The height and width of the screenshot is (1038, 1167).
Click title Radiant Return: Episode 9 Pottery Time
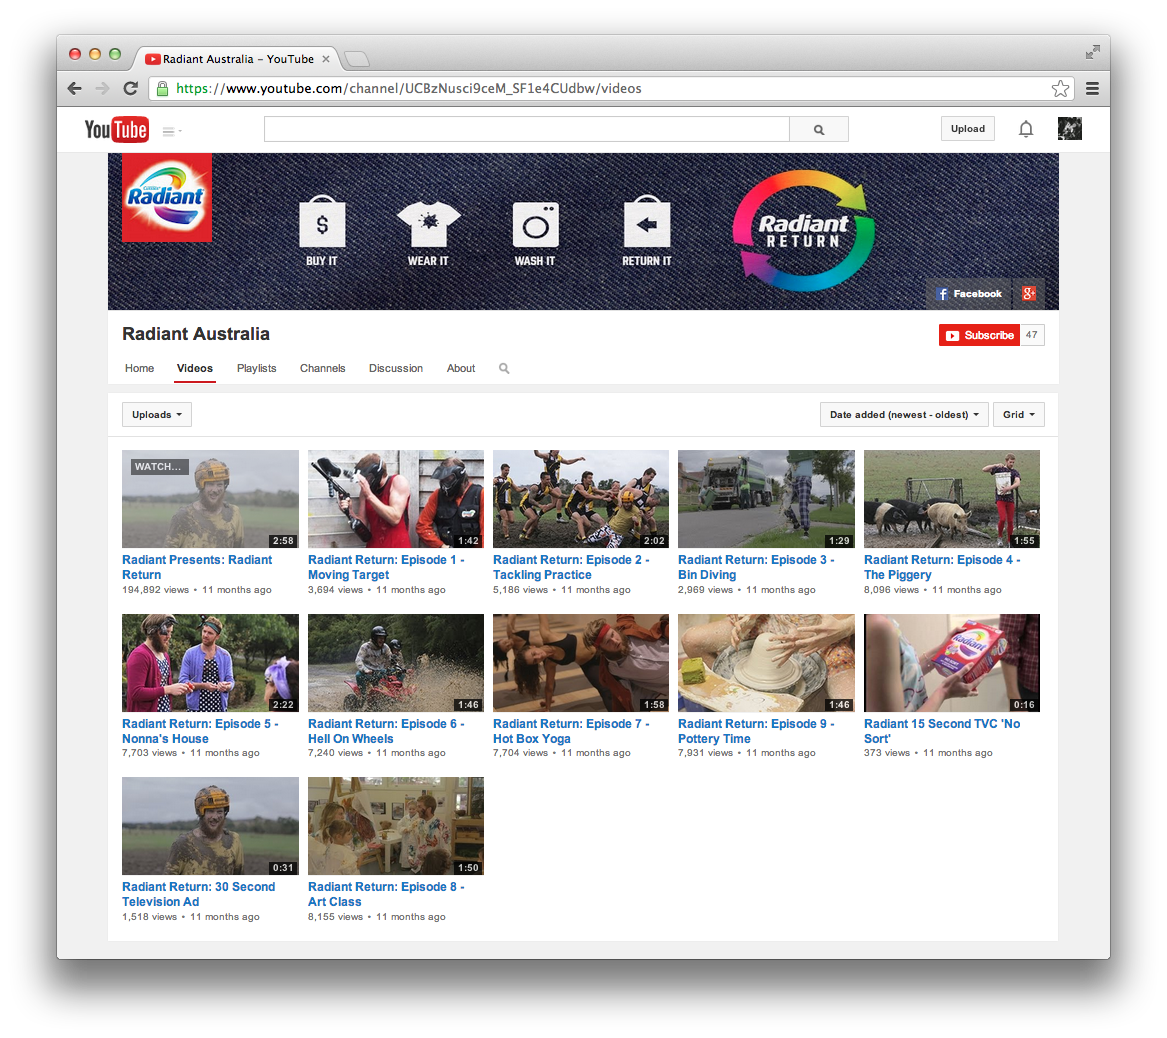pyautogui.click(x=756, y=731)
